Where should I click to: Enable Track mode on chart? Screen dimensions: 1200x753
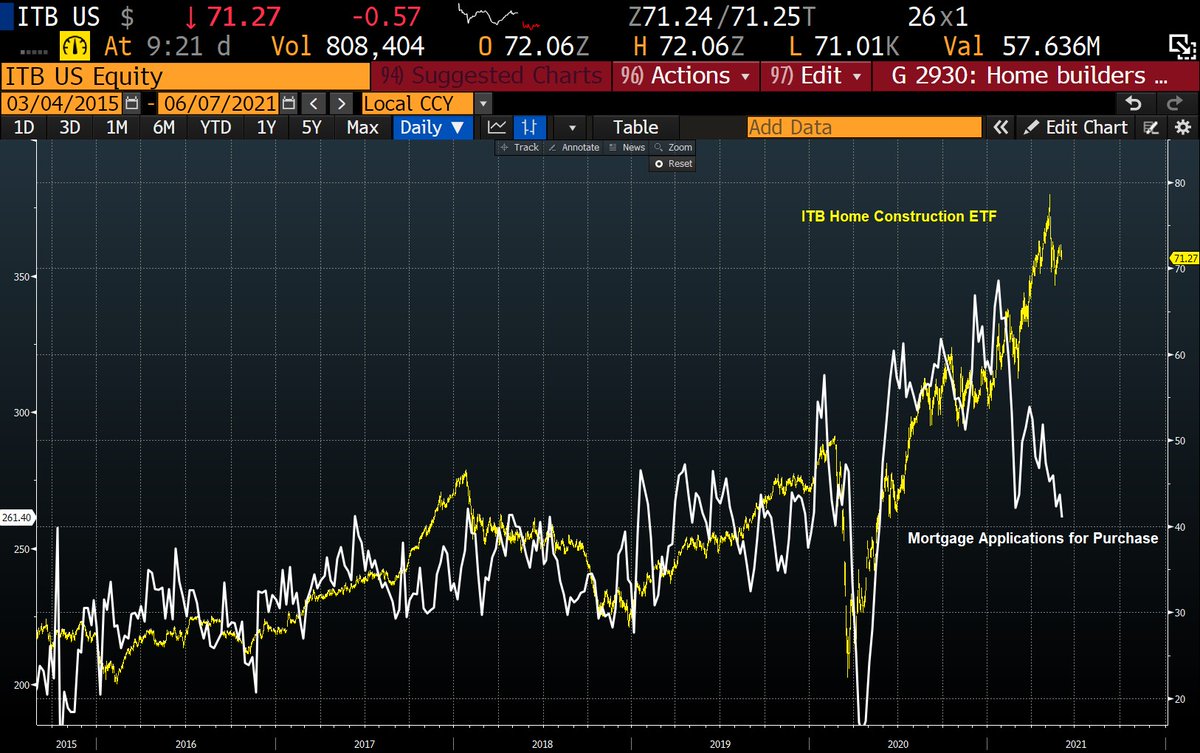[x=520, y=147]
